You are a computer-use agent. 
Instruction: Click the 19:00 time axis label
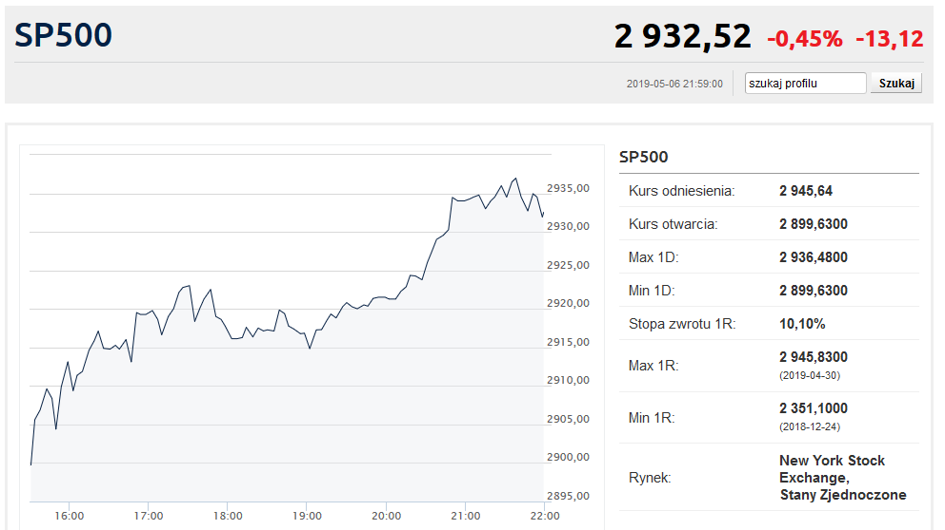click(x=307, y=516)
